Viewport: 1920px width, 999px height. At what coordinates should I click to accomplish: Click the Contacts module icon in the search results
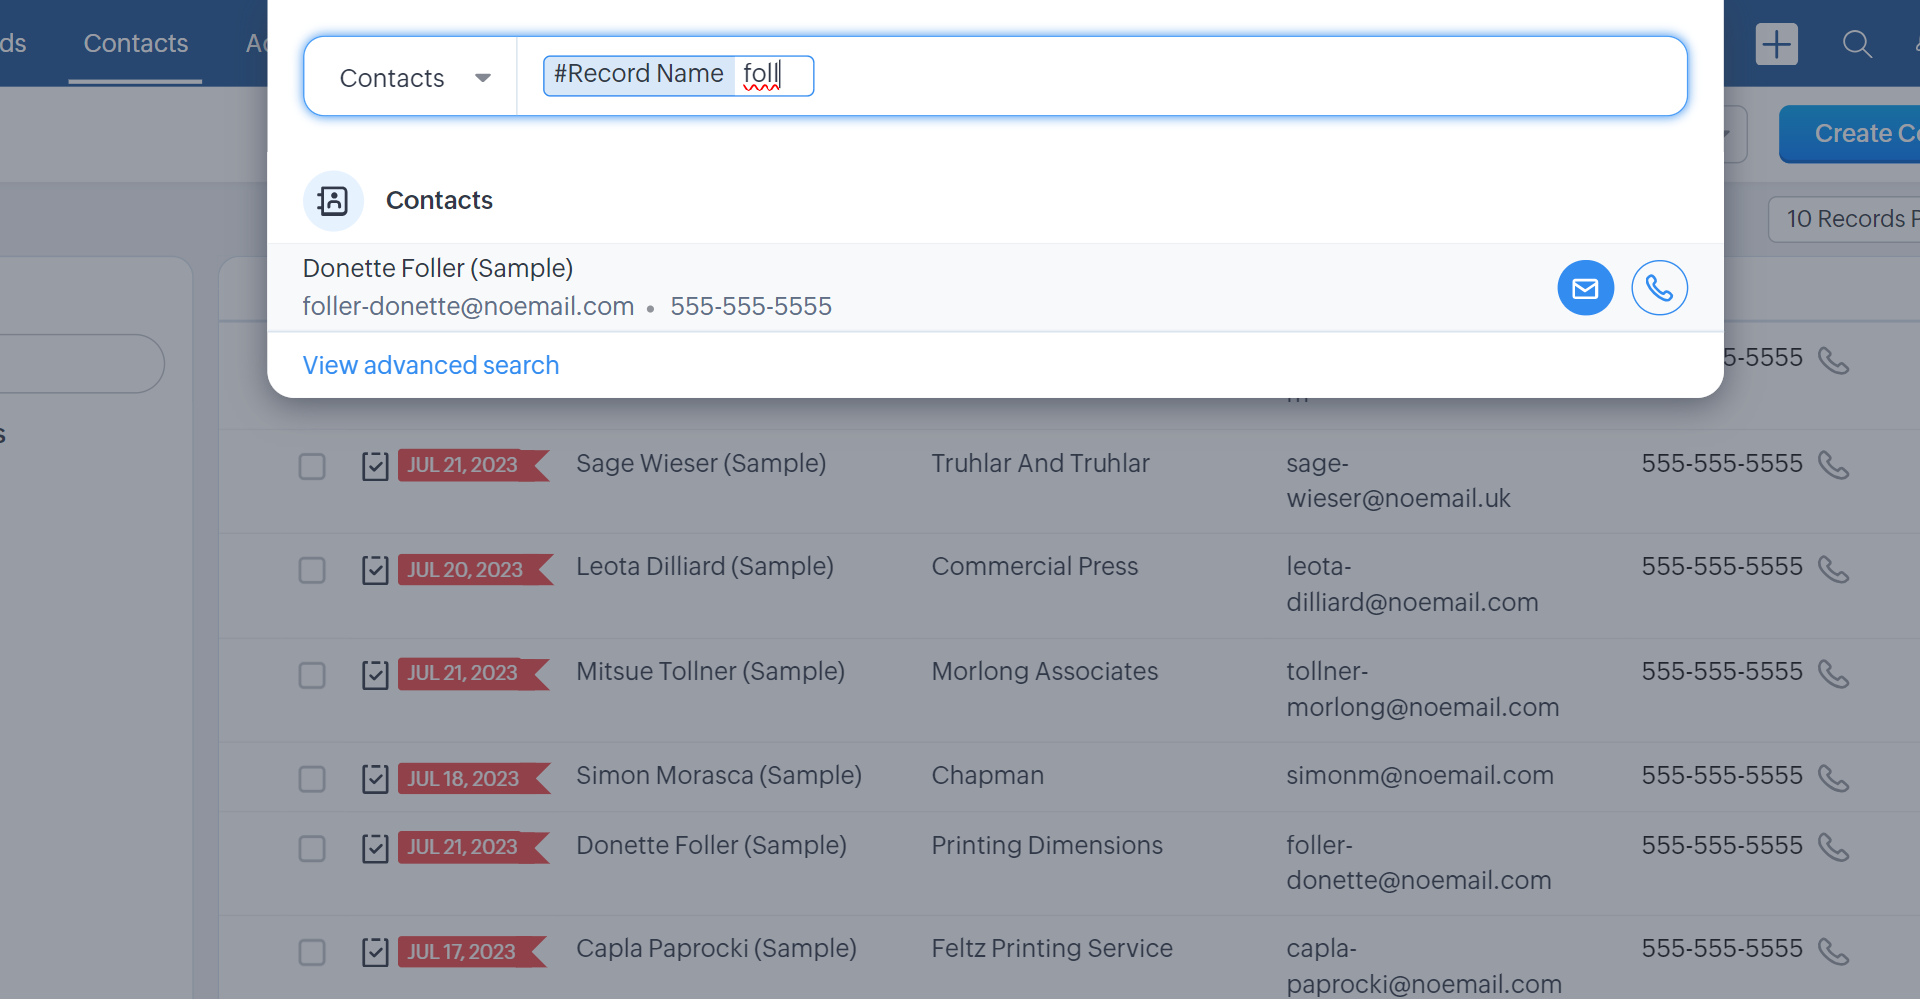point(333,201)
